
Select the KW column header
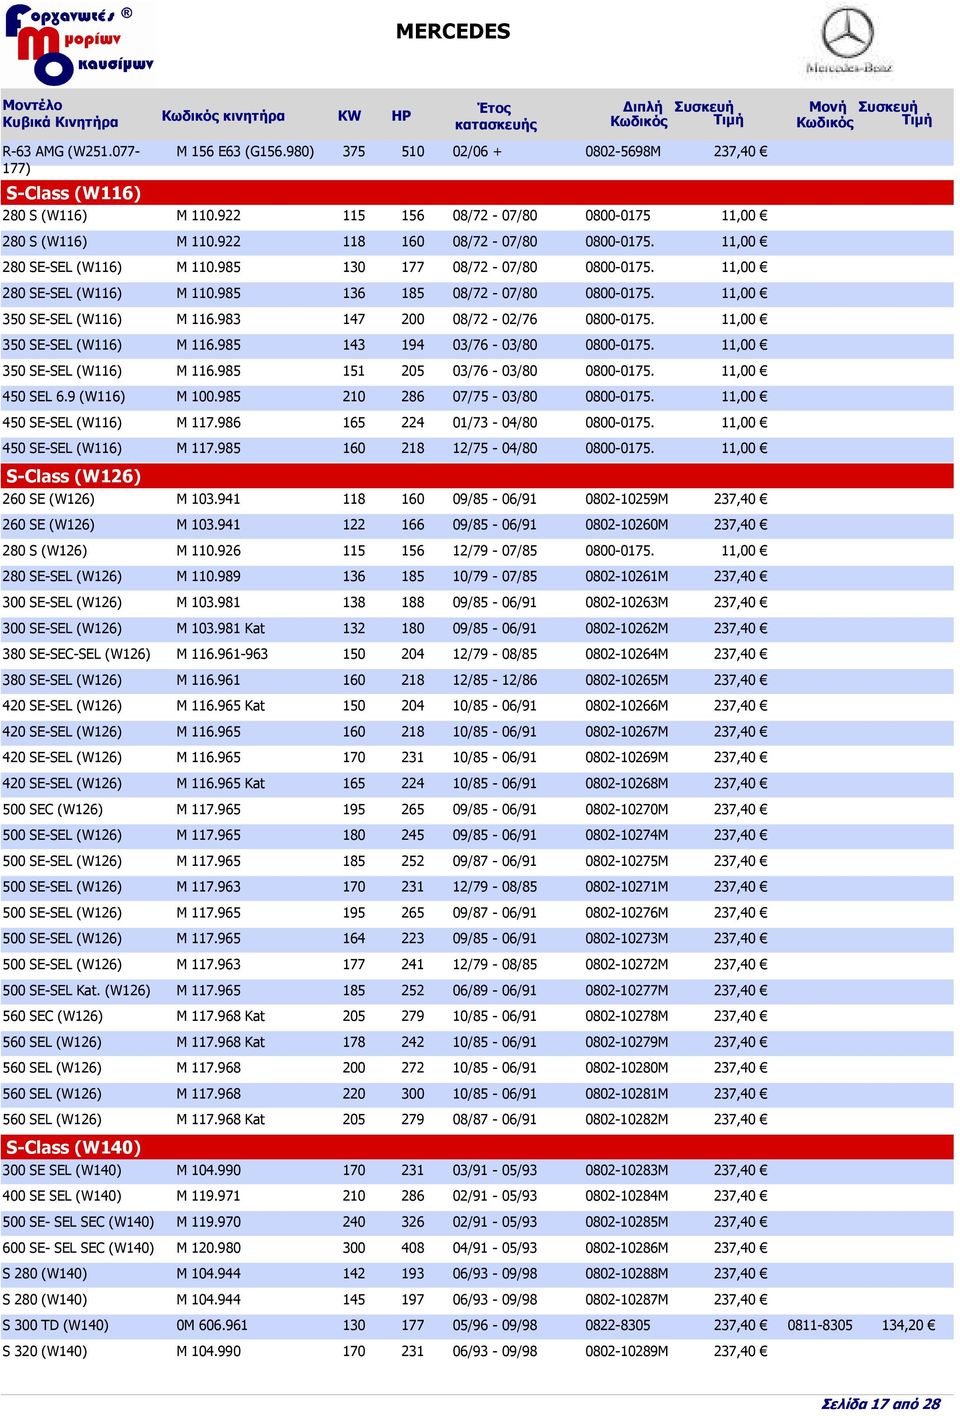click(x=349, y=116)
